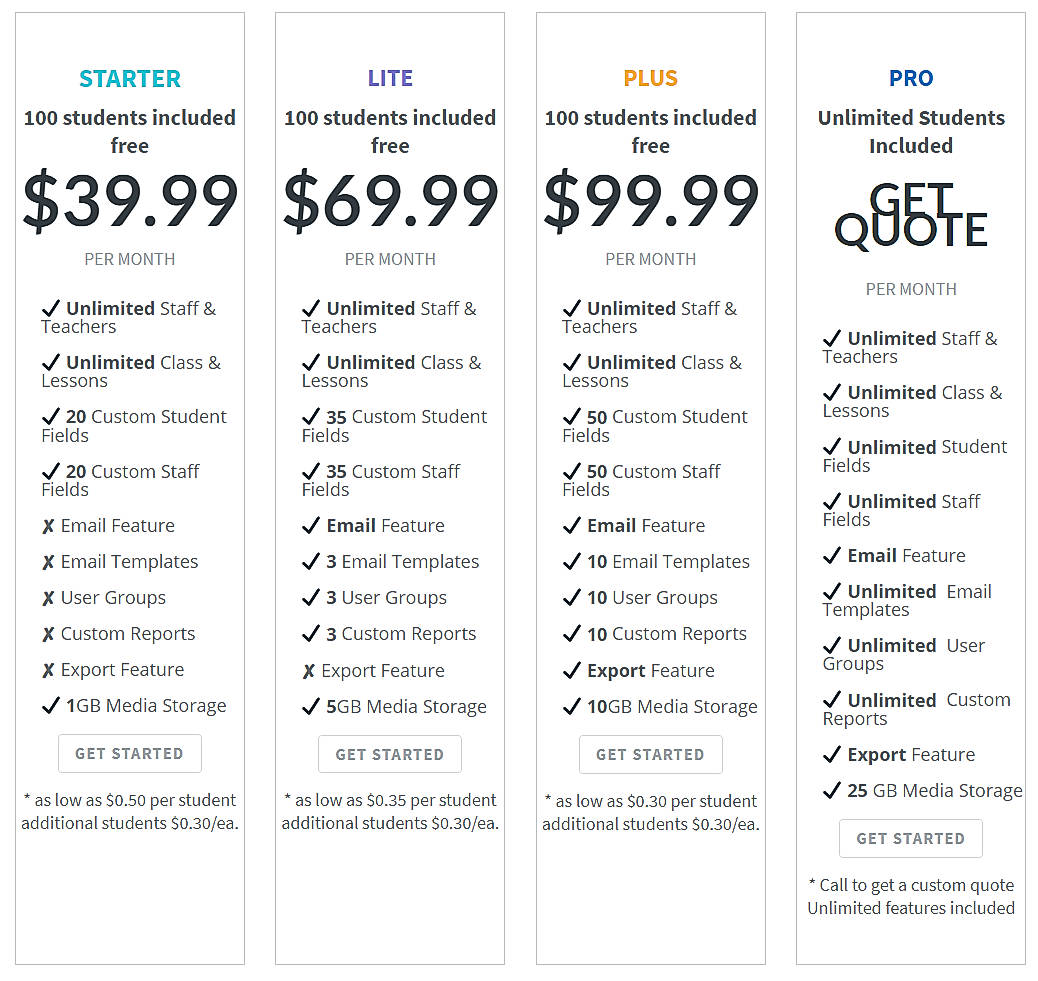Click the checkmark for Lite's Email Feature

(x=311, y=525)
